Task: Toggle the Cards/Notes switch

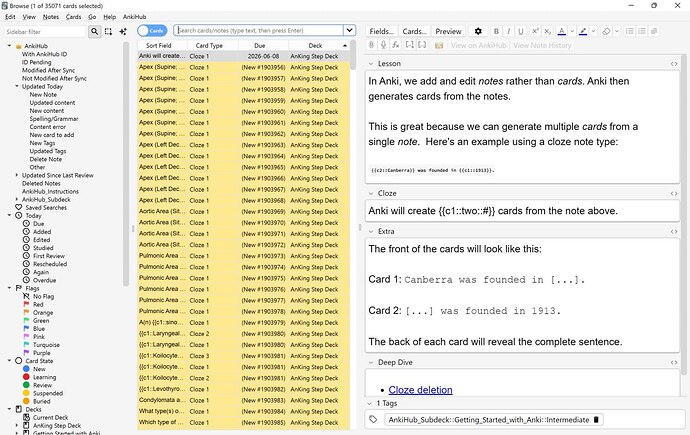Action: (x=152, y=31)
